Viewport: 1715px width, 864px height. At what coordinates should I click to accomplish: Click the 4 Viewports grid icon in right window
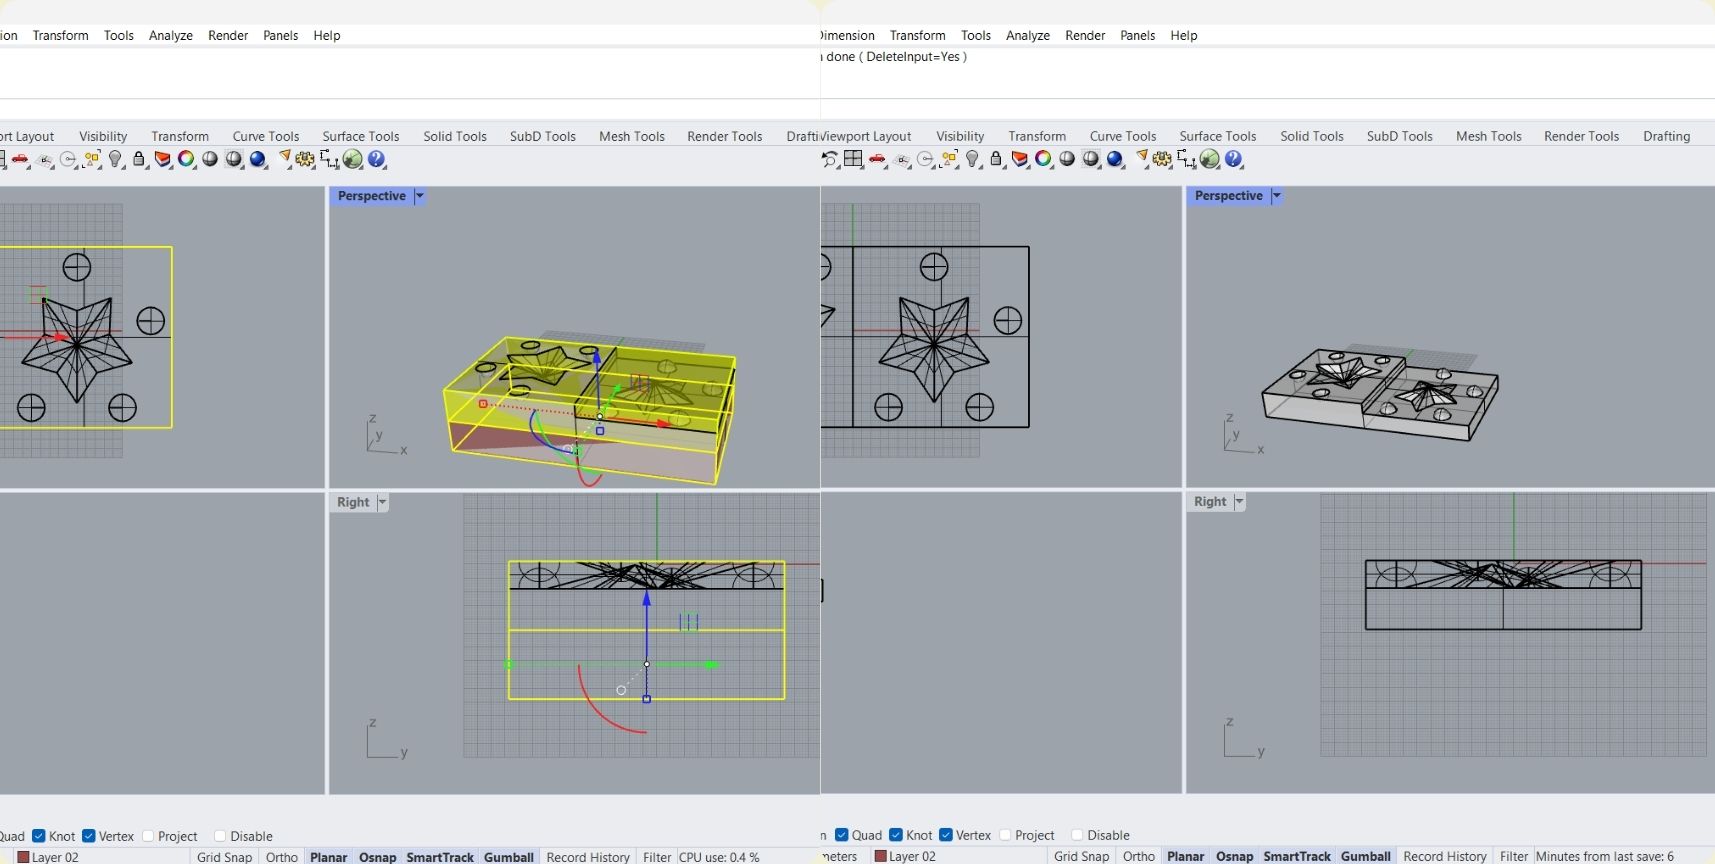tap(853, 158)
